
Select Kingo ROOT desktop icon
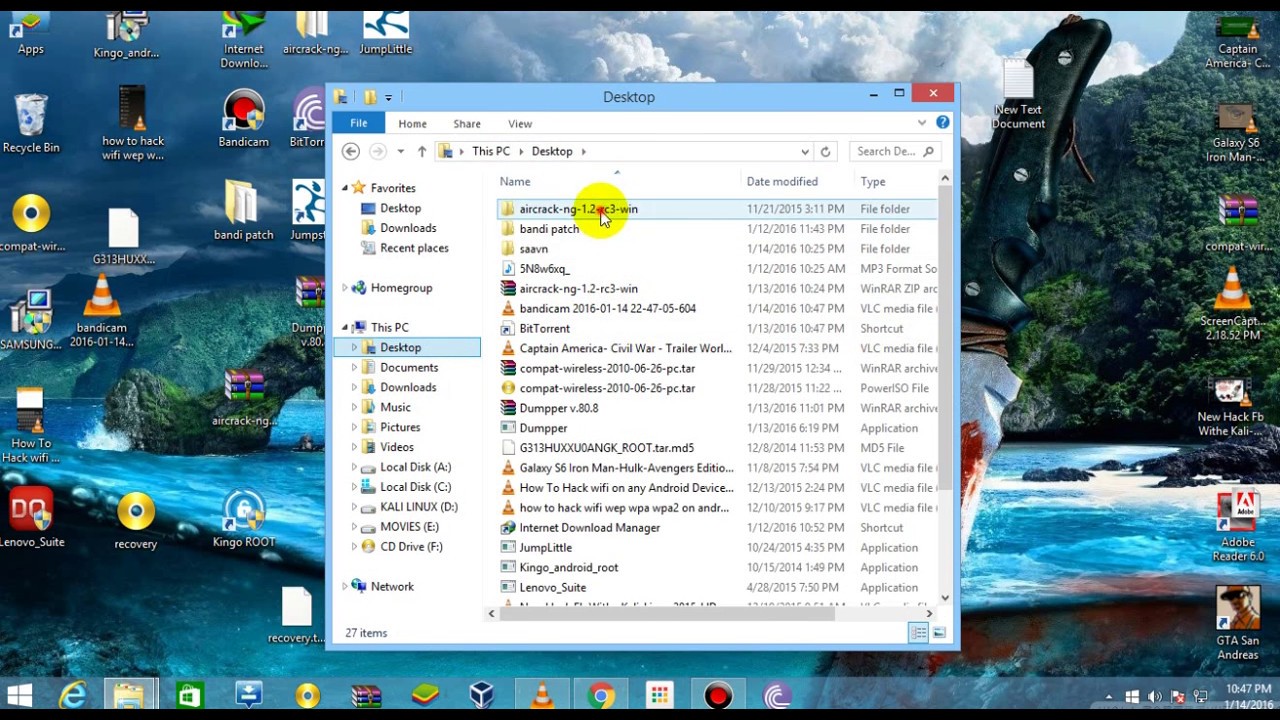coord(244,520)
